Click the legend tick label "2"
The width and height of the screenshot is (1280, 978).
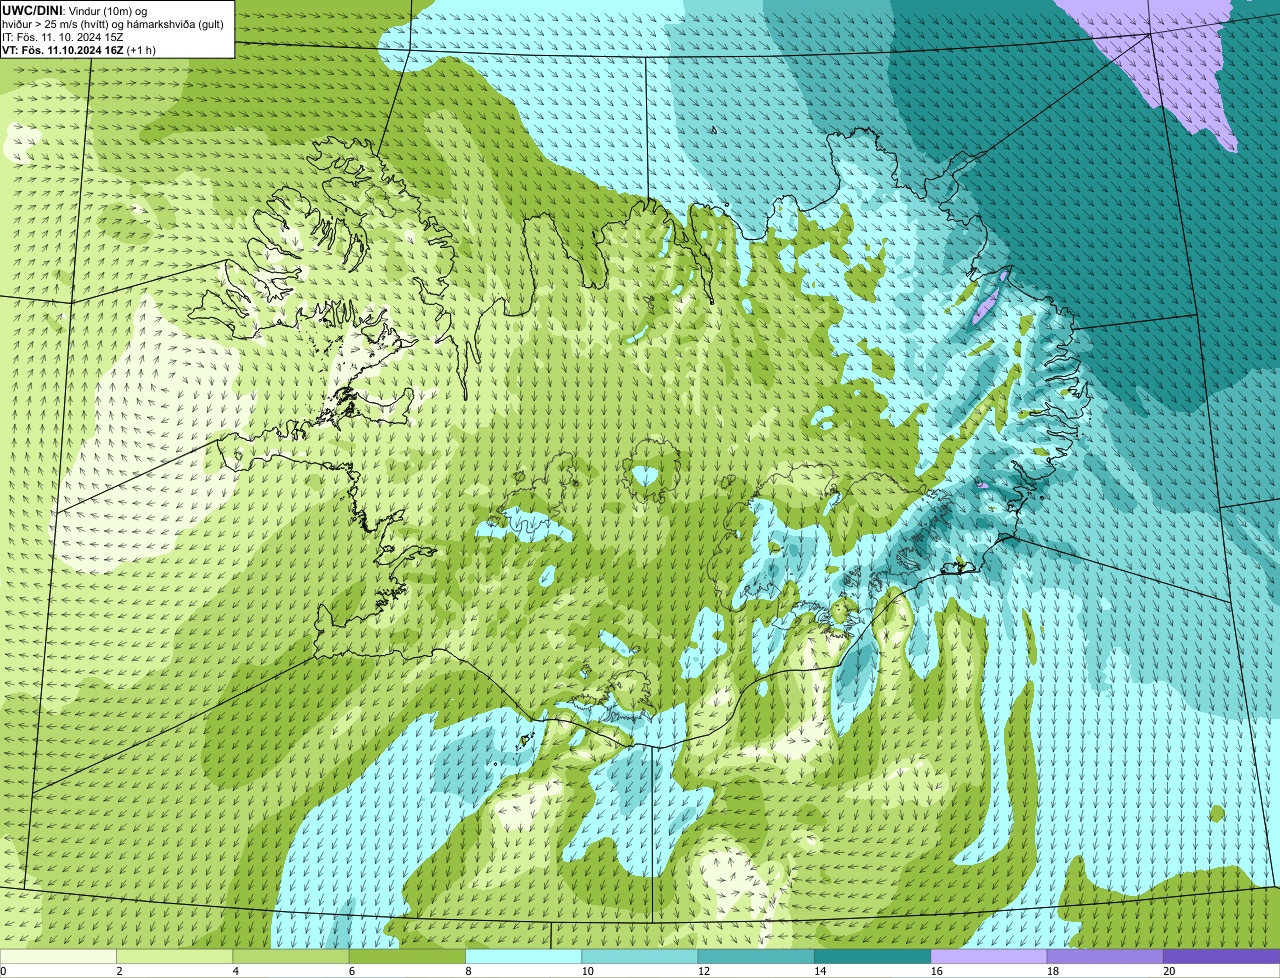click(119, 971)
